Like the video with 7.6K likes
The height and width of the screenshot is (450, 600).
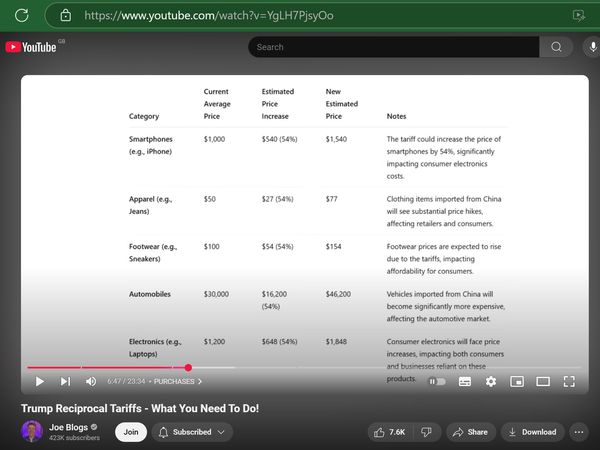click(390, 432)
